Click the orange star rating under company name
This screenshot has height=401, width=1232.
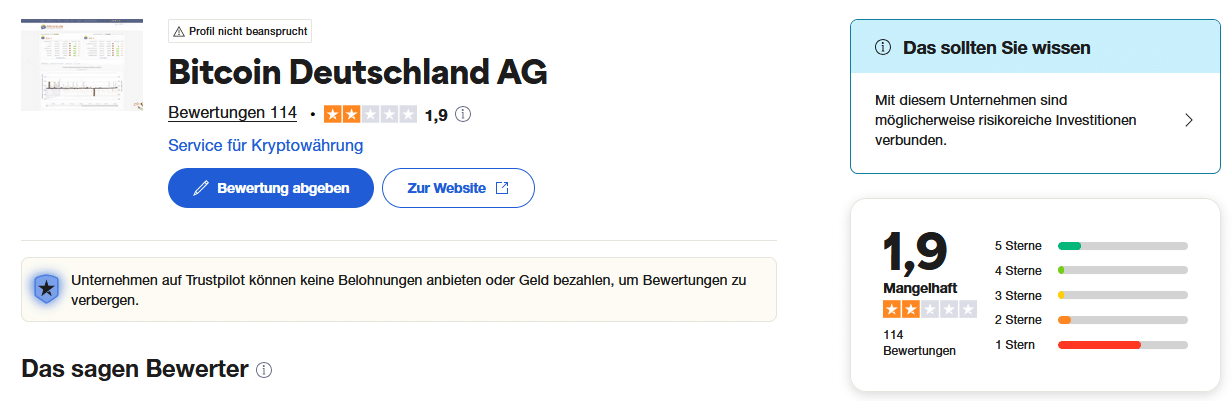click(x=370, y=115)
